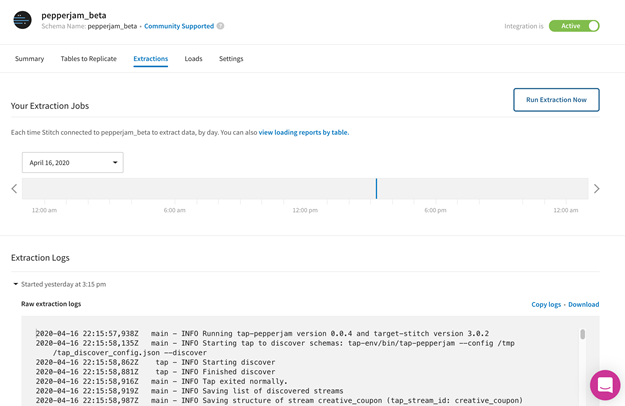Download the raw extraction logs
Viewport: 625px width, 406px height.
[584, 304]
